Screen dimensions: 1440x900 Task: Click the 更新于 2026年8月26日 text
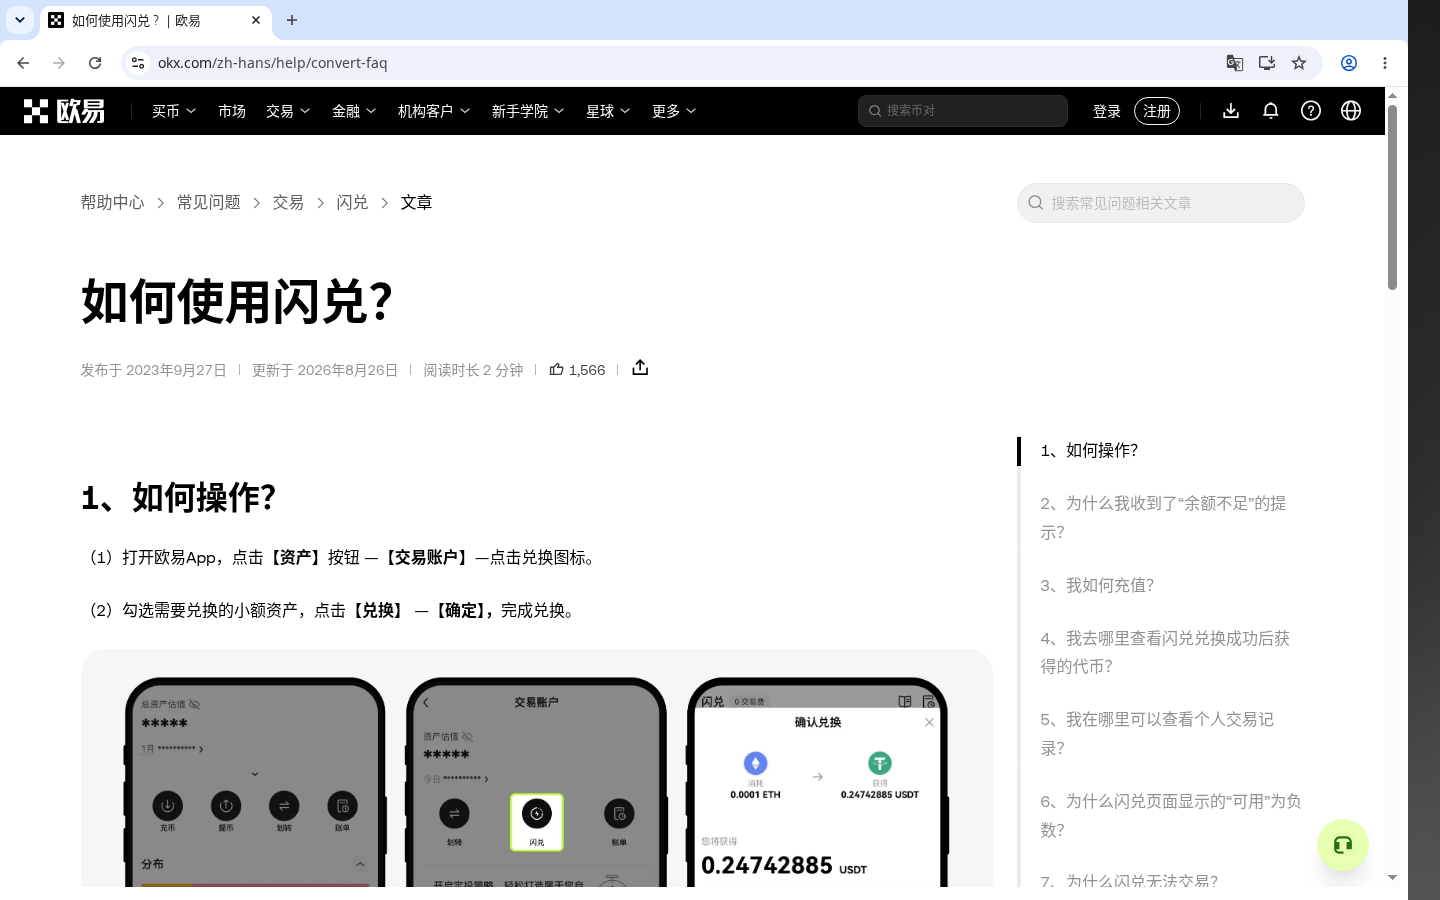pos(325,370)
